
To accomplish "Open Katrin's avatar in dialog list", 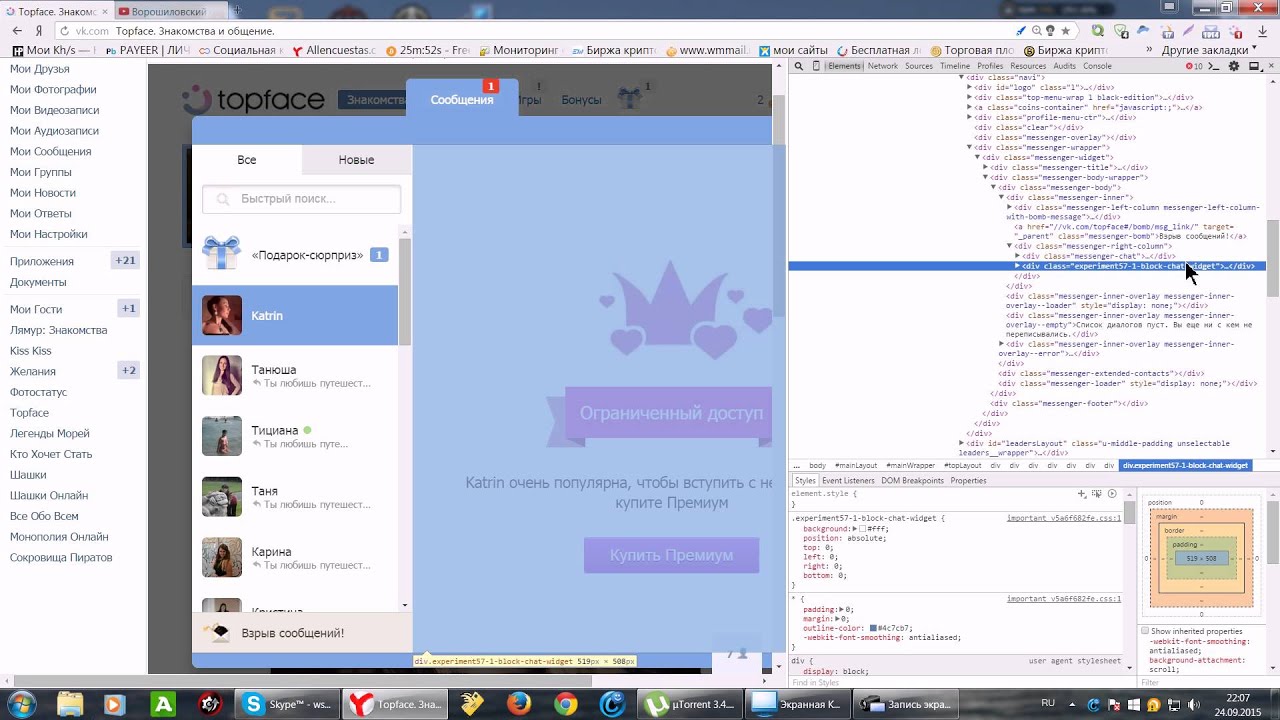I will pos(221,315).
